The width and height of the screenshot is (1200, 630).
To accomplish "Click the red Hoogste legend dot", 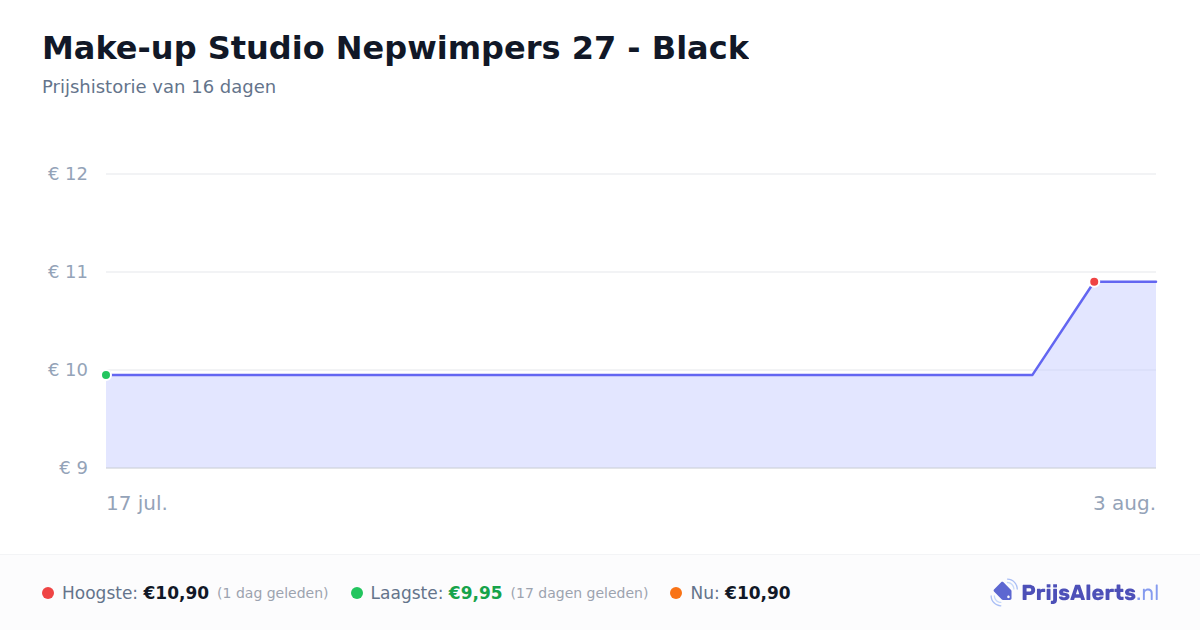I will tap(48, 593).
